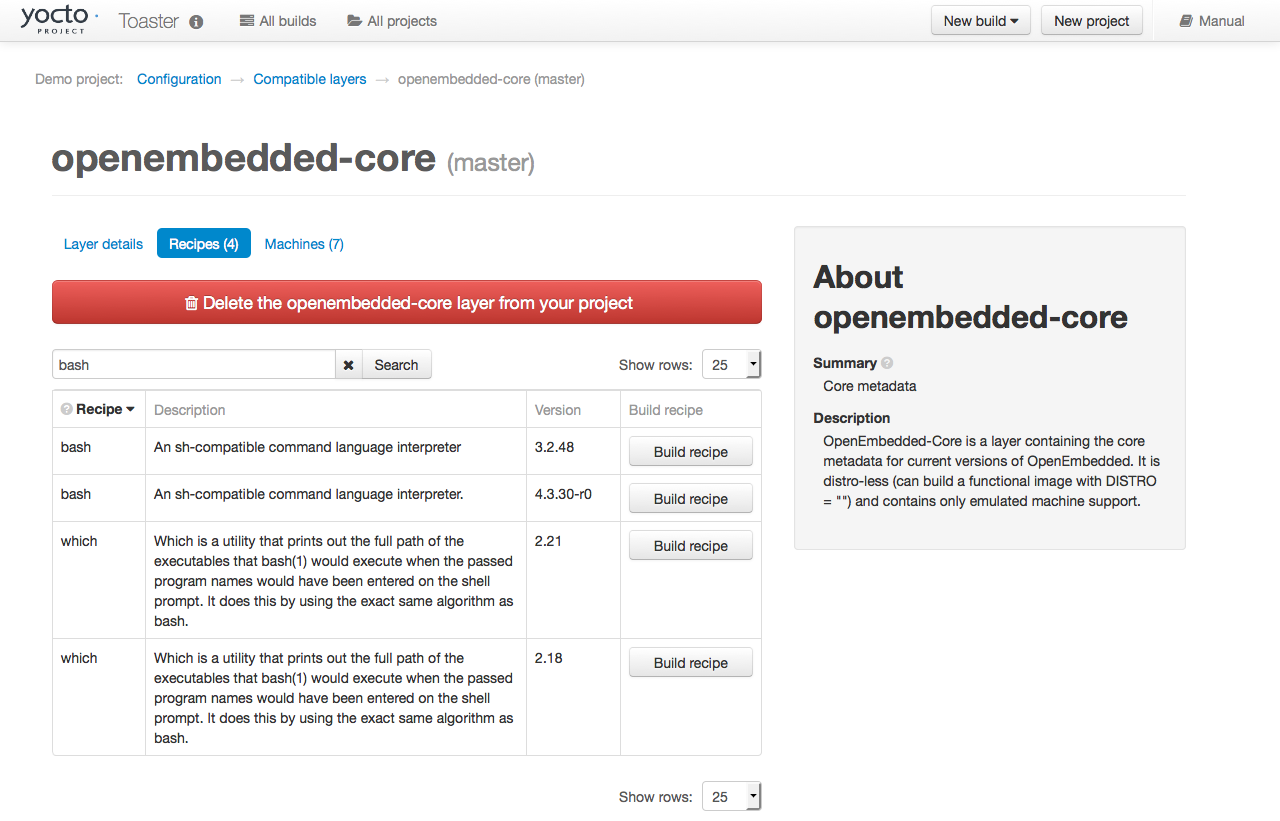This screenshot has width=1280, height=821.
Task: Switch to the Layer details tab
Action: [103, 244]
